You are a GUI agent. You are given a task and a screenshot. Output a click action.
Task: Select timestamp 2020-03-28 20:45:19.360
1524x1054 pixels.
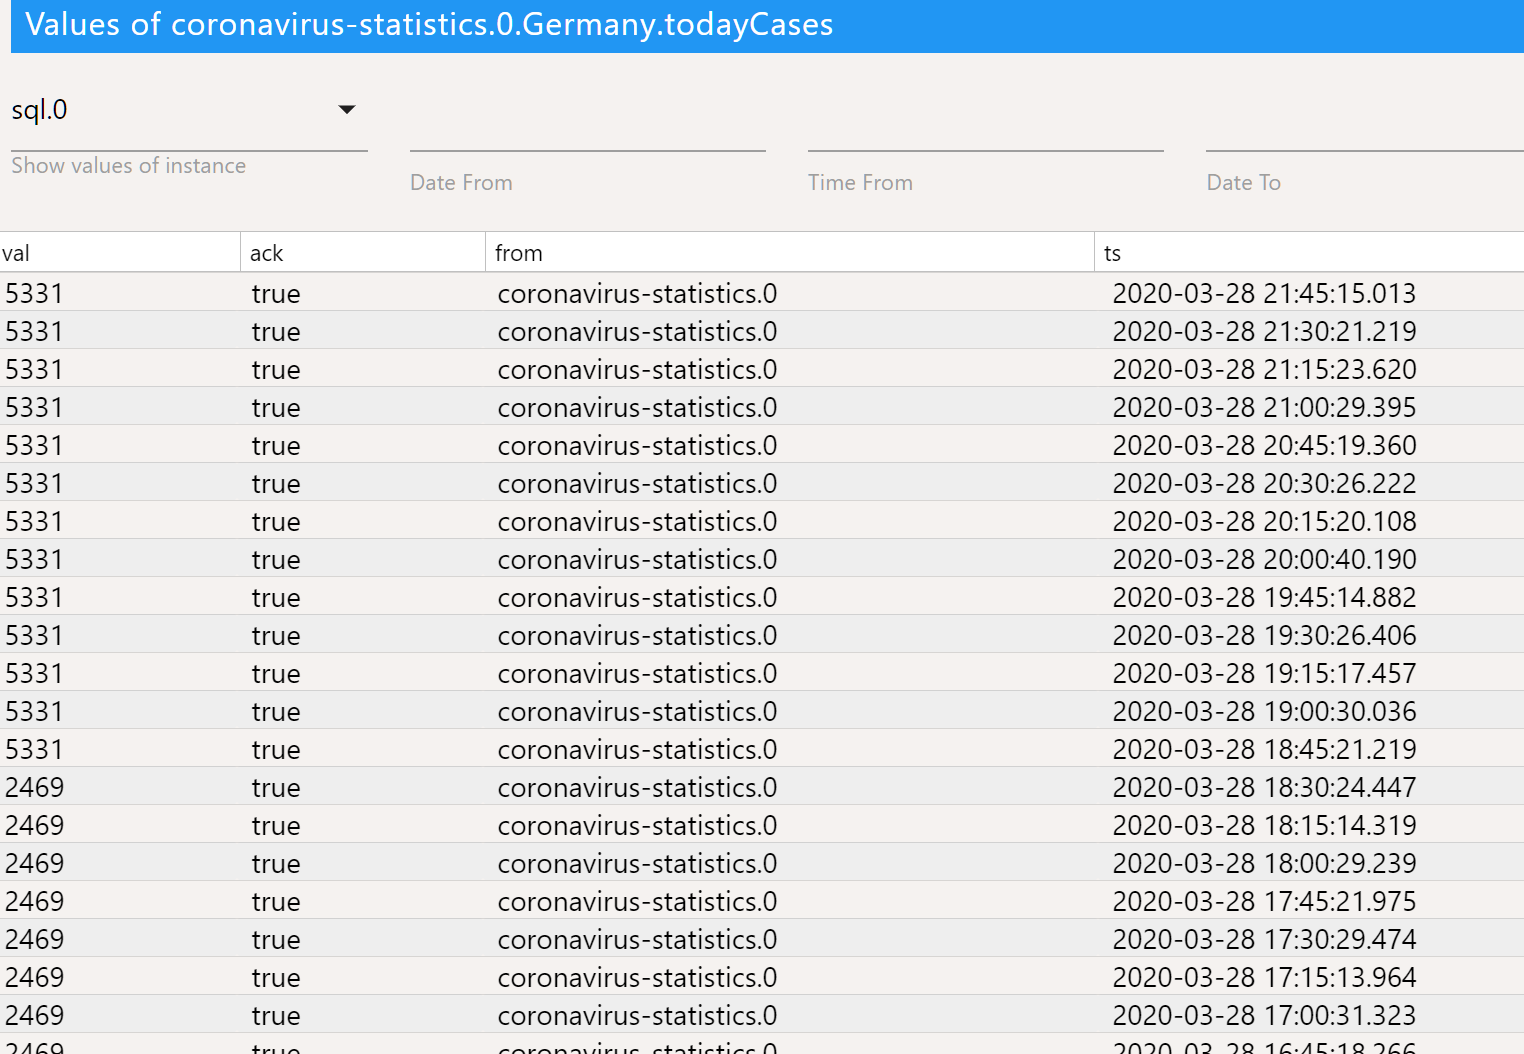[x=1264, y=445]
